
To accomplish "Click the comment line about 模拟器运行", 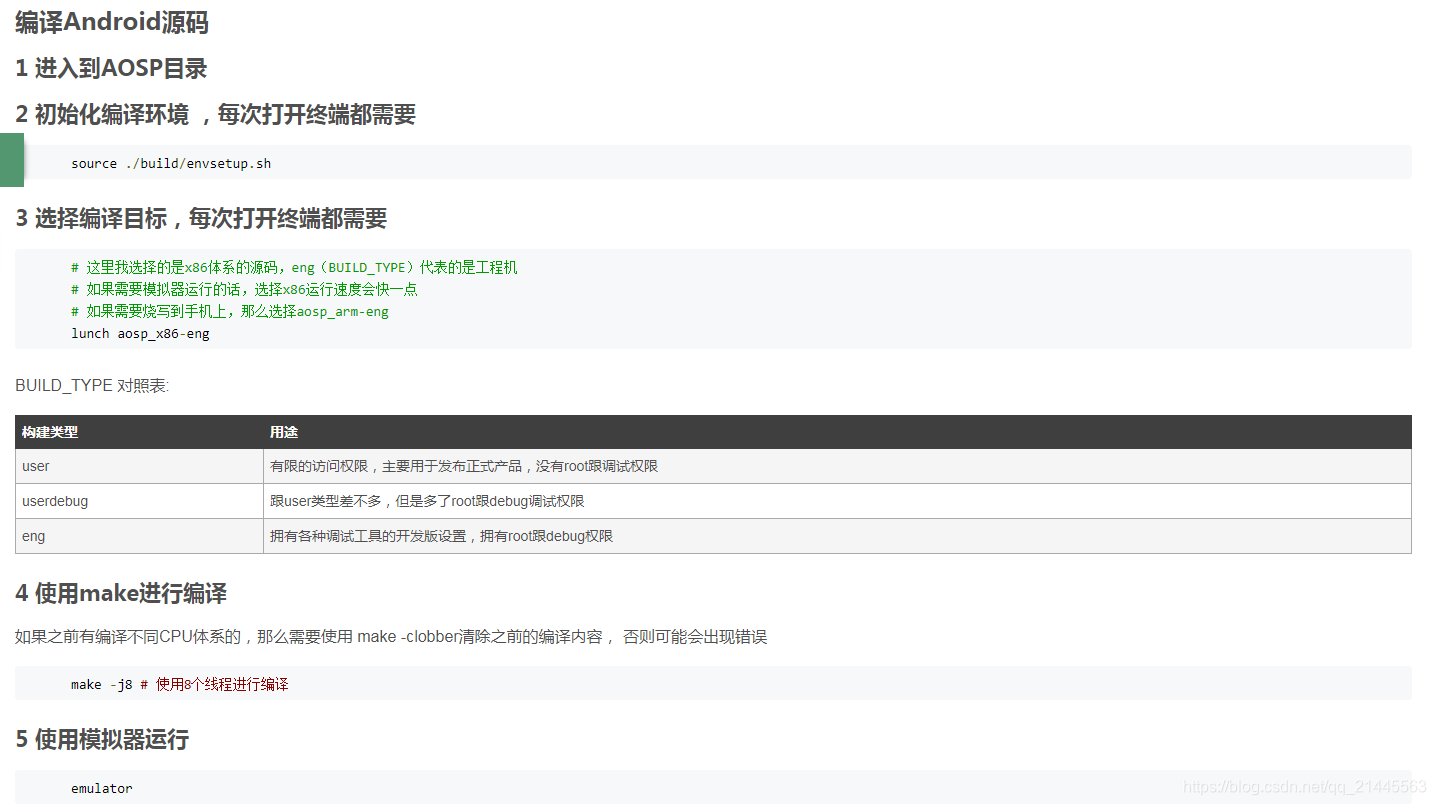I will coord(244,289).
